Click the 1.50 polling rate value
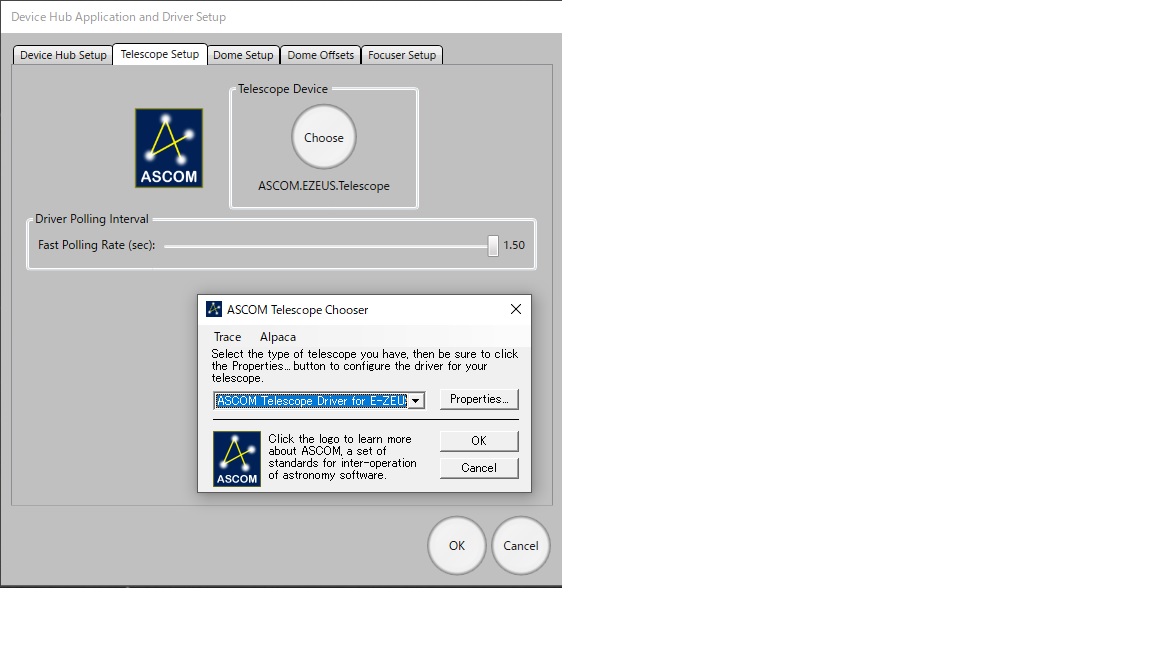The image size is (1152, 648). click(514, 245)
